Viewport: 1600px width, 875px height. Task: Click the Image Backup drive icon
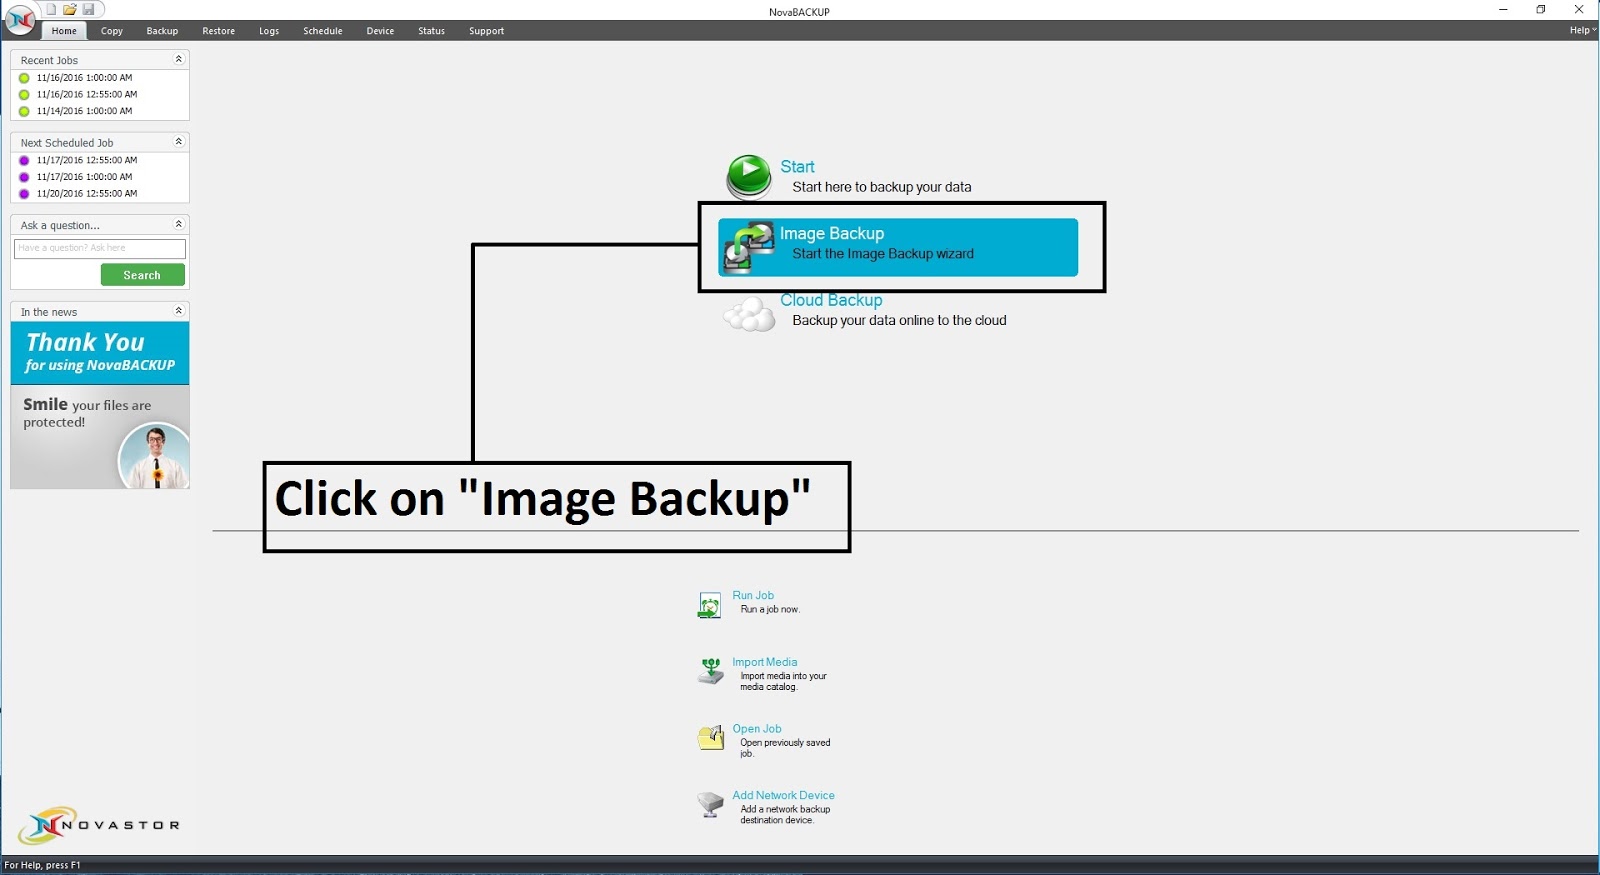pos(750,247)
